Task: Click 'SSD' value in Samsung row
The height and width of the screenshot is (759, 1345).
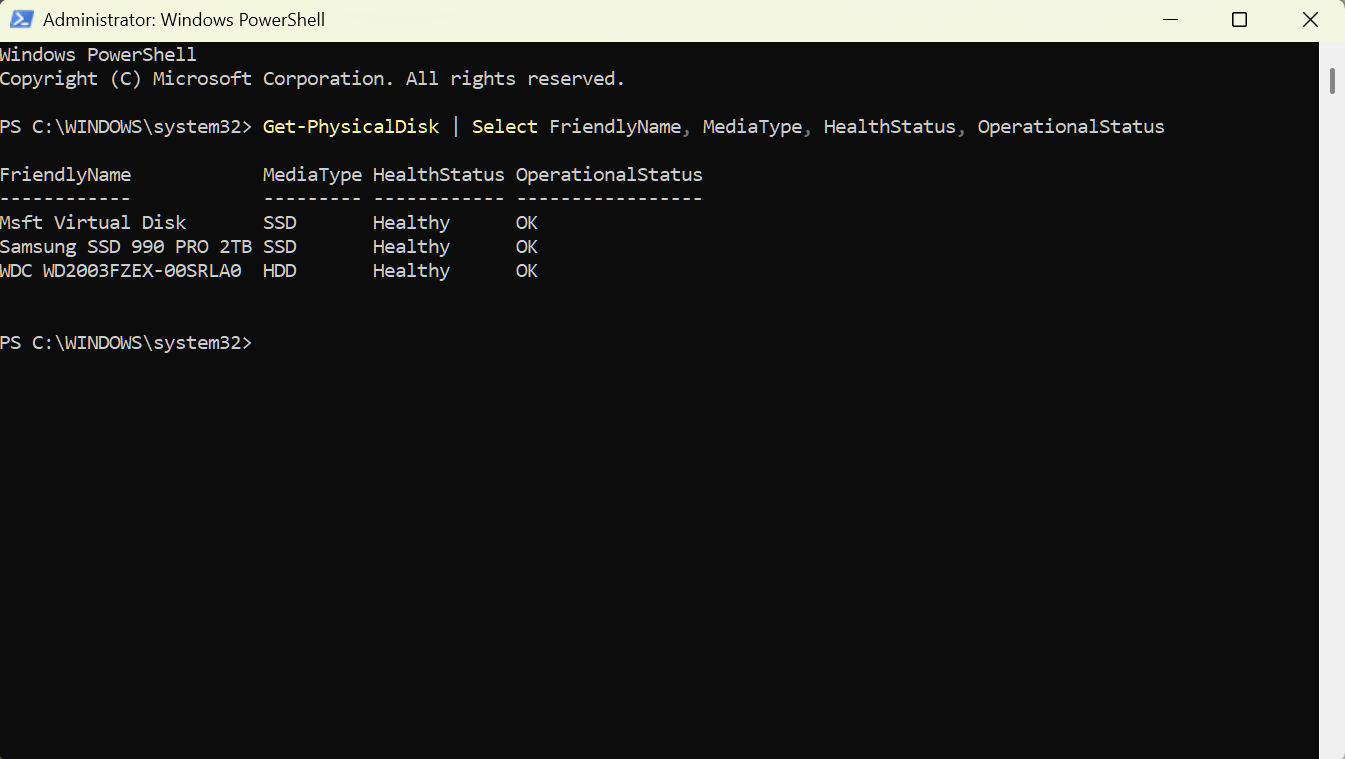Action: pyautogui.click(x=280, y=247)
